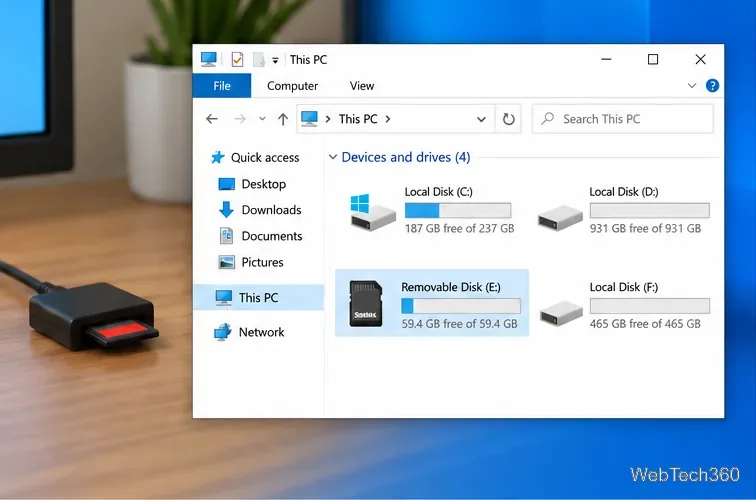Select Network in the navigation pane
The image size is (756, 500).
tap(261, 332)
